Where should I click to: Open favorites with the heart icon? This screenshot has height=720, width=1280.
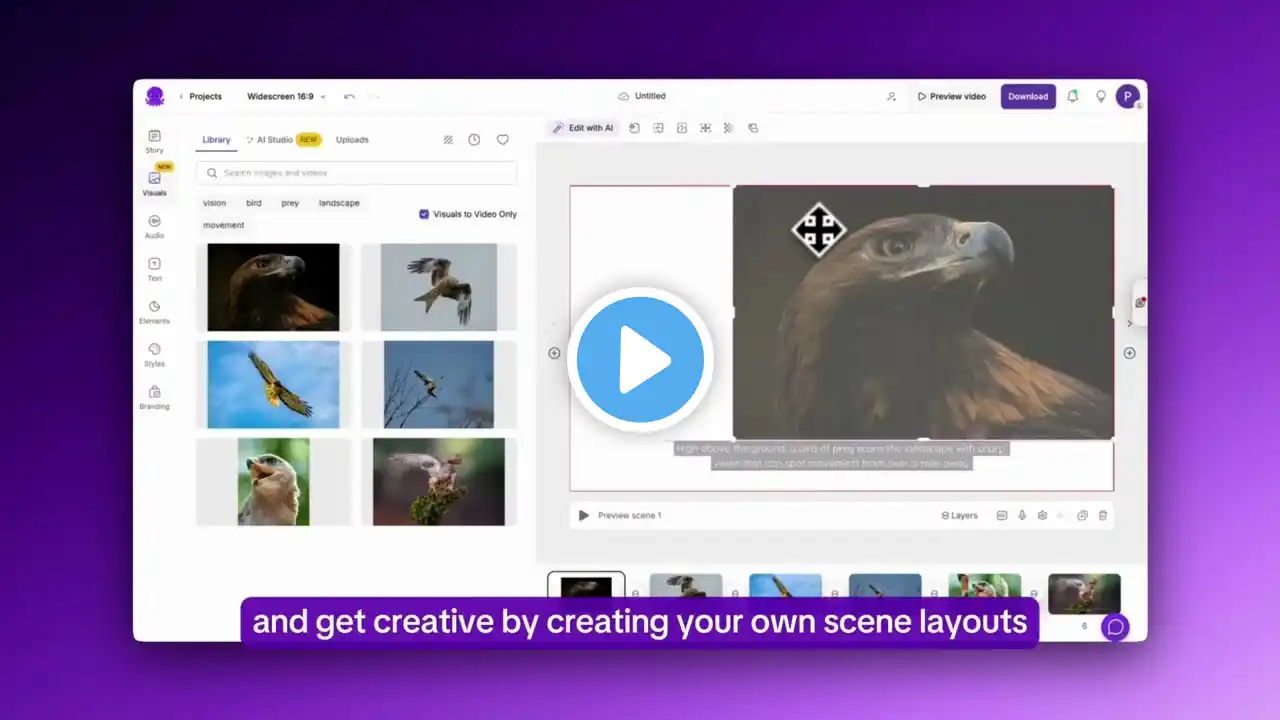pos(503,140)
